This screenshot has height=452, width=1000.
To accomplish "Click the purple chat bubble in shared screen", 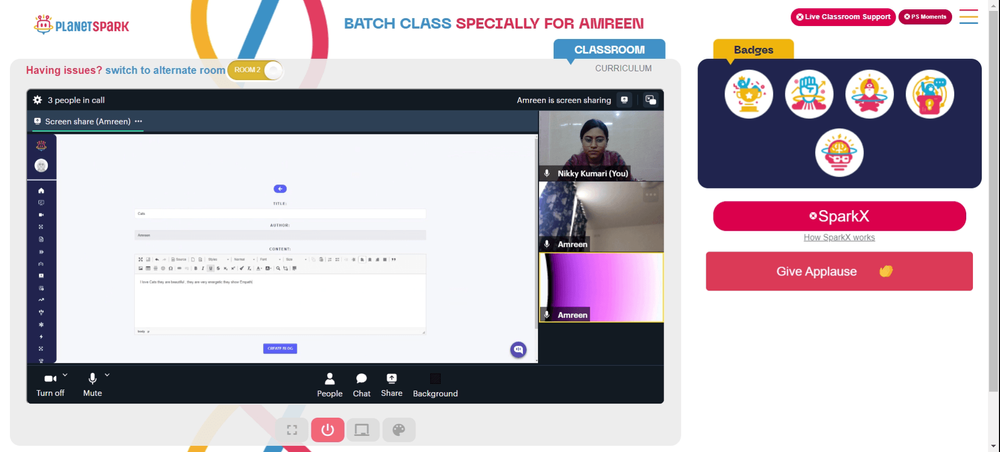I will tap(518, 349).
